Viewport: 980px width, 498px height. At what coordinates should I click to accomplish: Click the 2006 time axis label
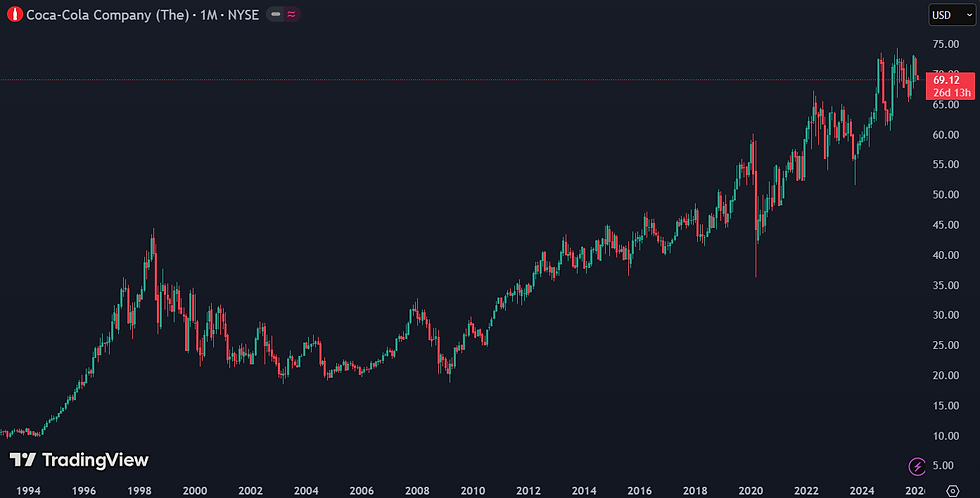pyautogui.click(x=362, y=491)
